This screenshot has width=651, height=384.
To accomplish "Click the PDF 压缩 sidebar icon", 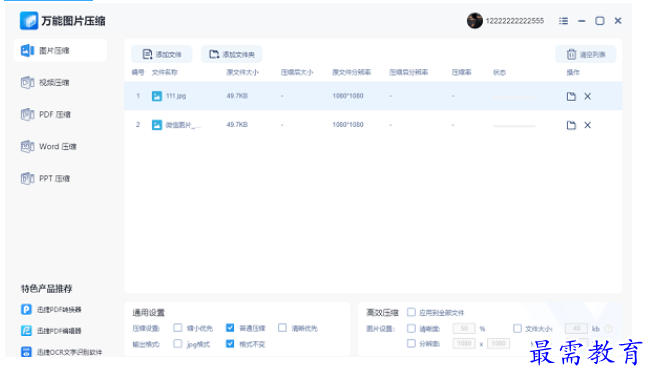I will (28, 115).
